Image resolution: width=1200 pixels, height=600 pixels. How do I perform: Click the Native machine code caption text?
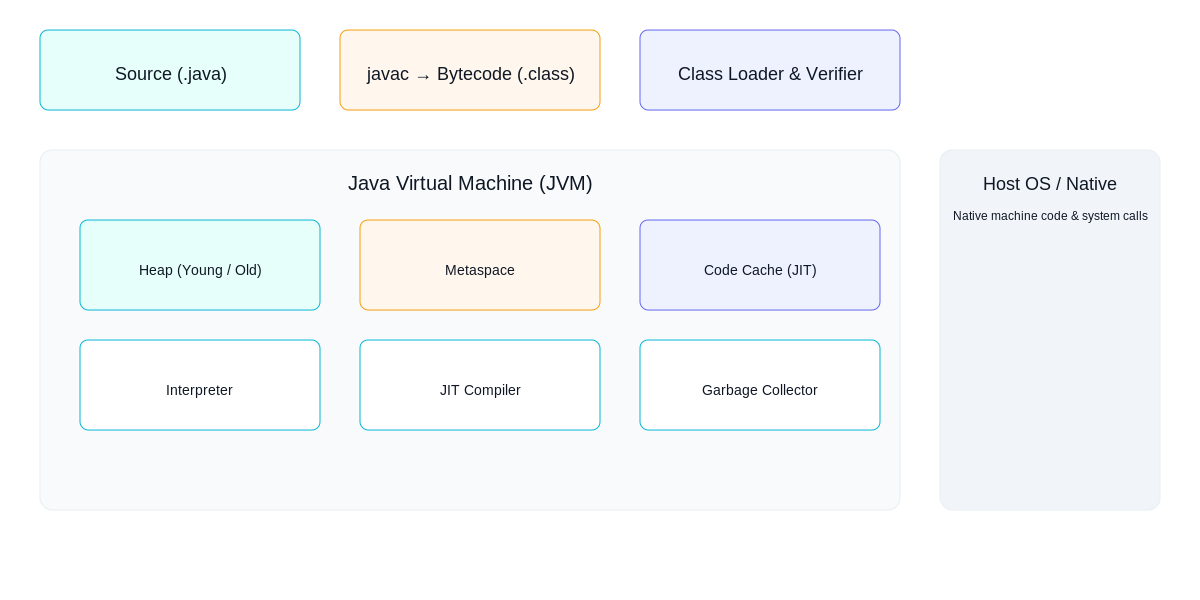pyautogui.click(x=1050, y=215)
